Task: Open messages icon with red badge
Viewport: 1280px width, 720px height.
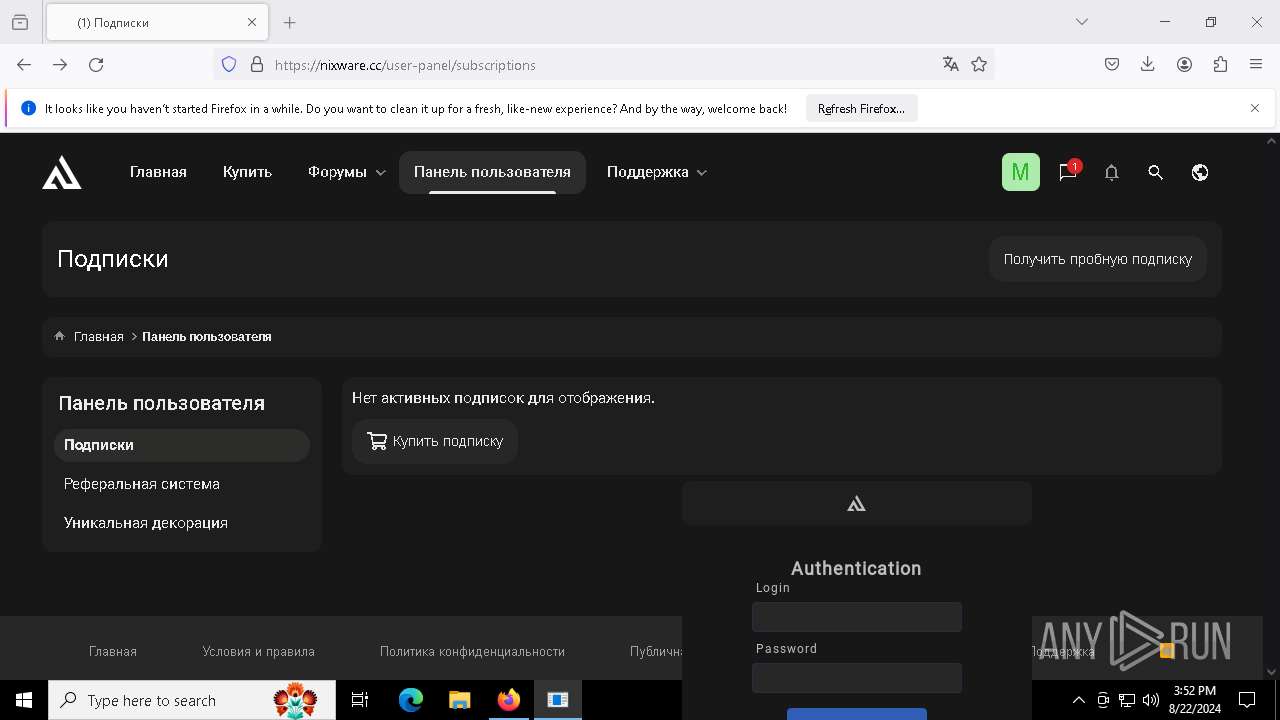Action: pyautogui.click(x=1068, y=172)
